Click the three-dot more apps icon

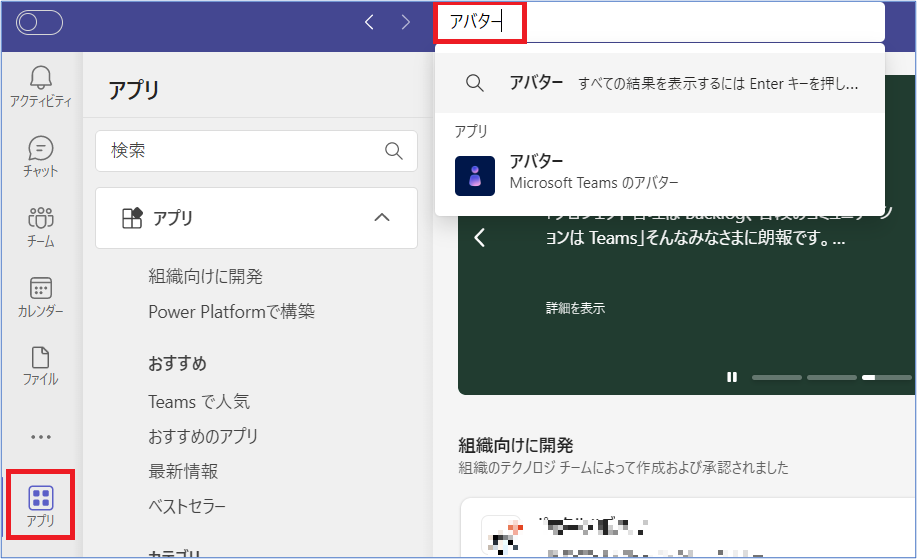(x=40, y=437)
